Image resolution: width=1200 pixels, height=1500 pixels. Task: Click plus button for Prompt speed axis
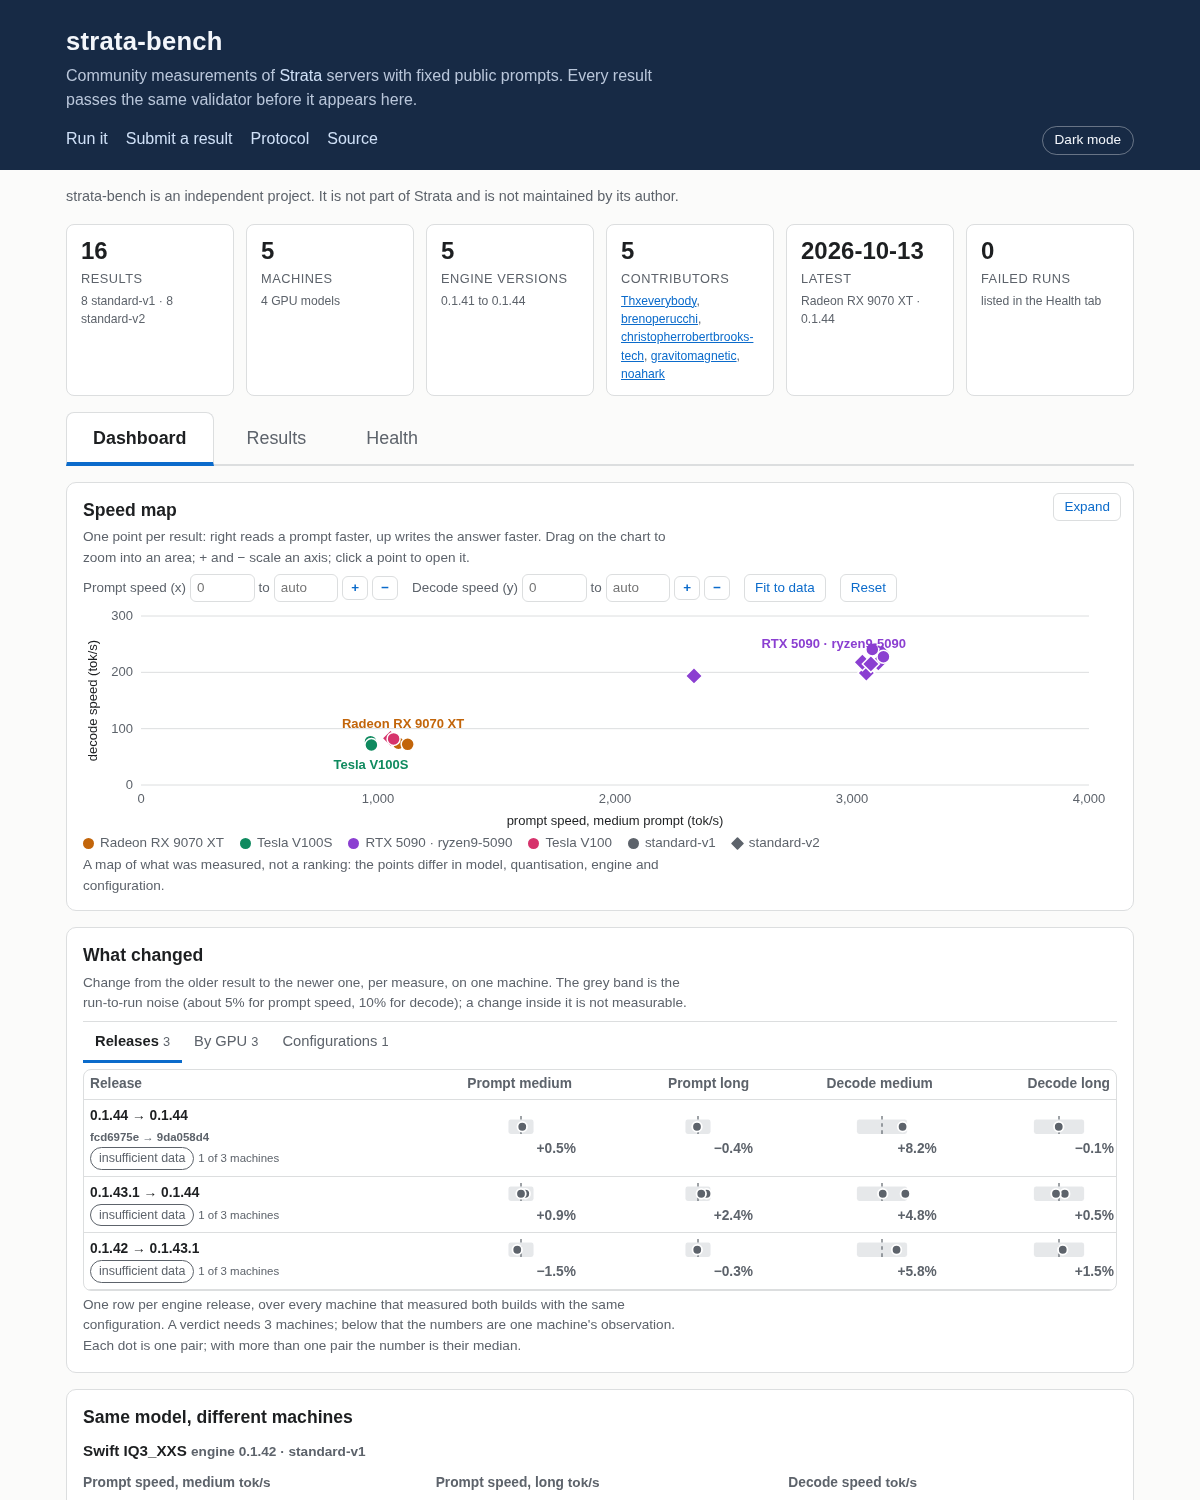click(355, 588)
